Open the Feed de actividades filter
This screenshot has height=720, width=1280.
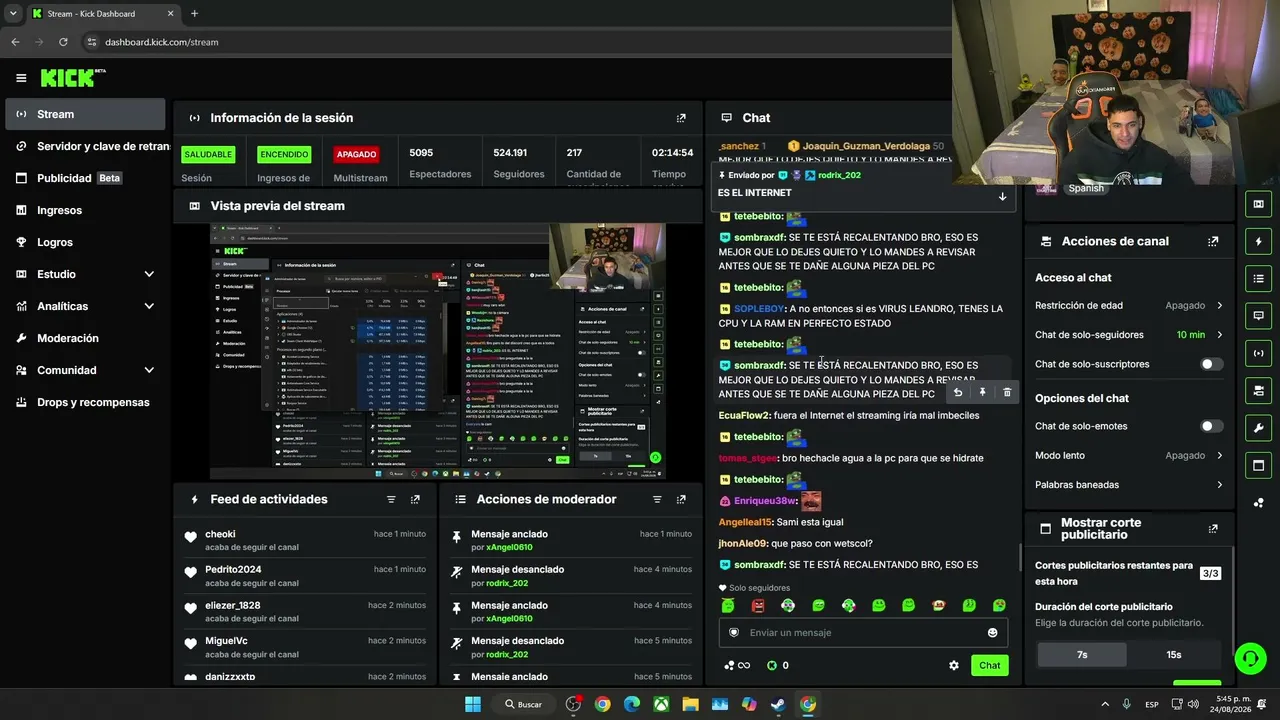click(x=391, y=499)
